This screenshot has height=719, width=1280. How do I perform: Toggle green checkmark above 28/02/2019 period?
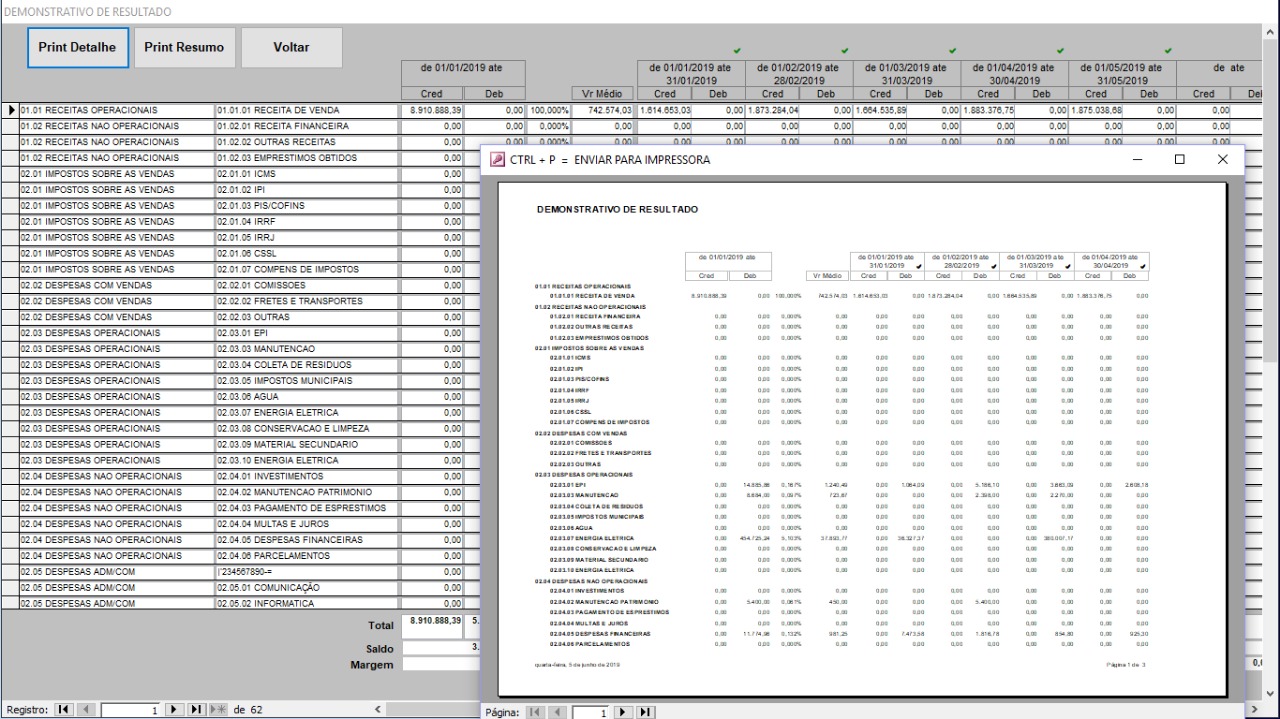pyautogui.click(x=845, y=51)
